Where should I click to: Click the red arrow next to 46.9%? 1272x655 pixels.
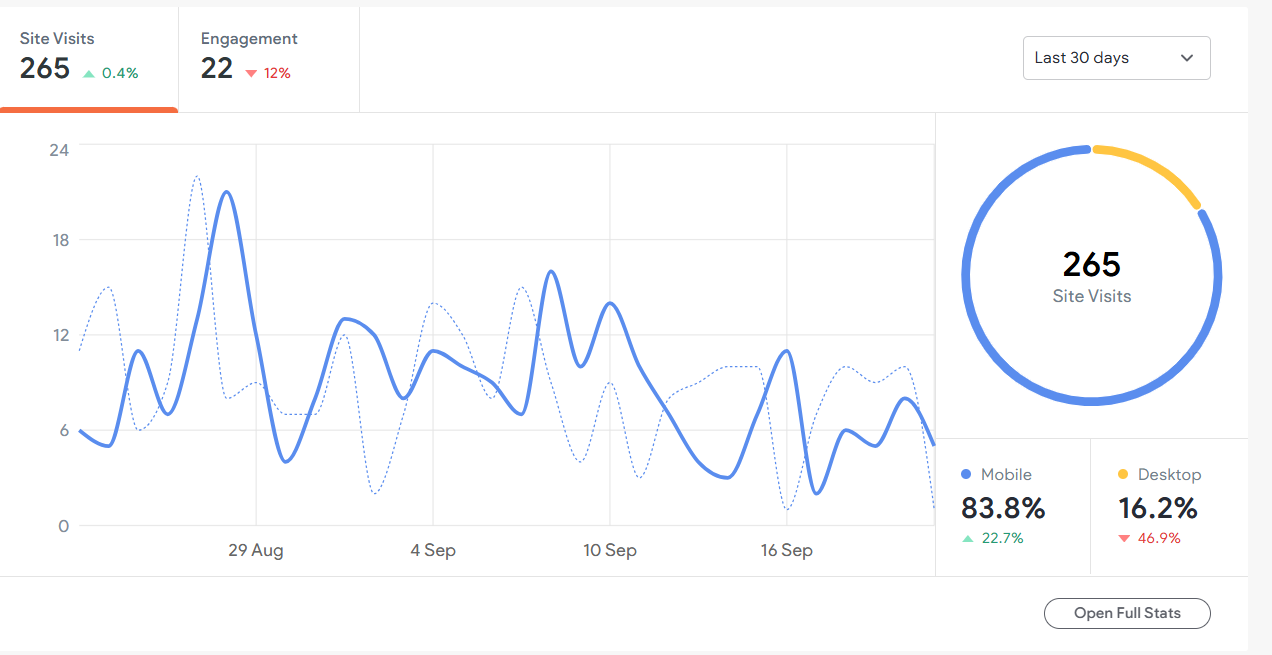[x=1124, y=539]
